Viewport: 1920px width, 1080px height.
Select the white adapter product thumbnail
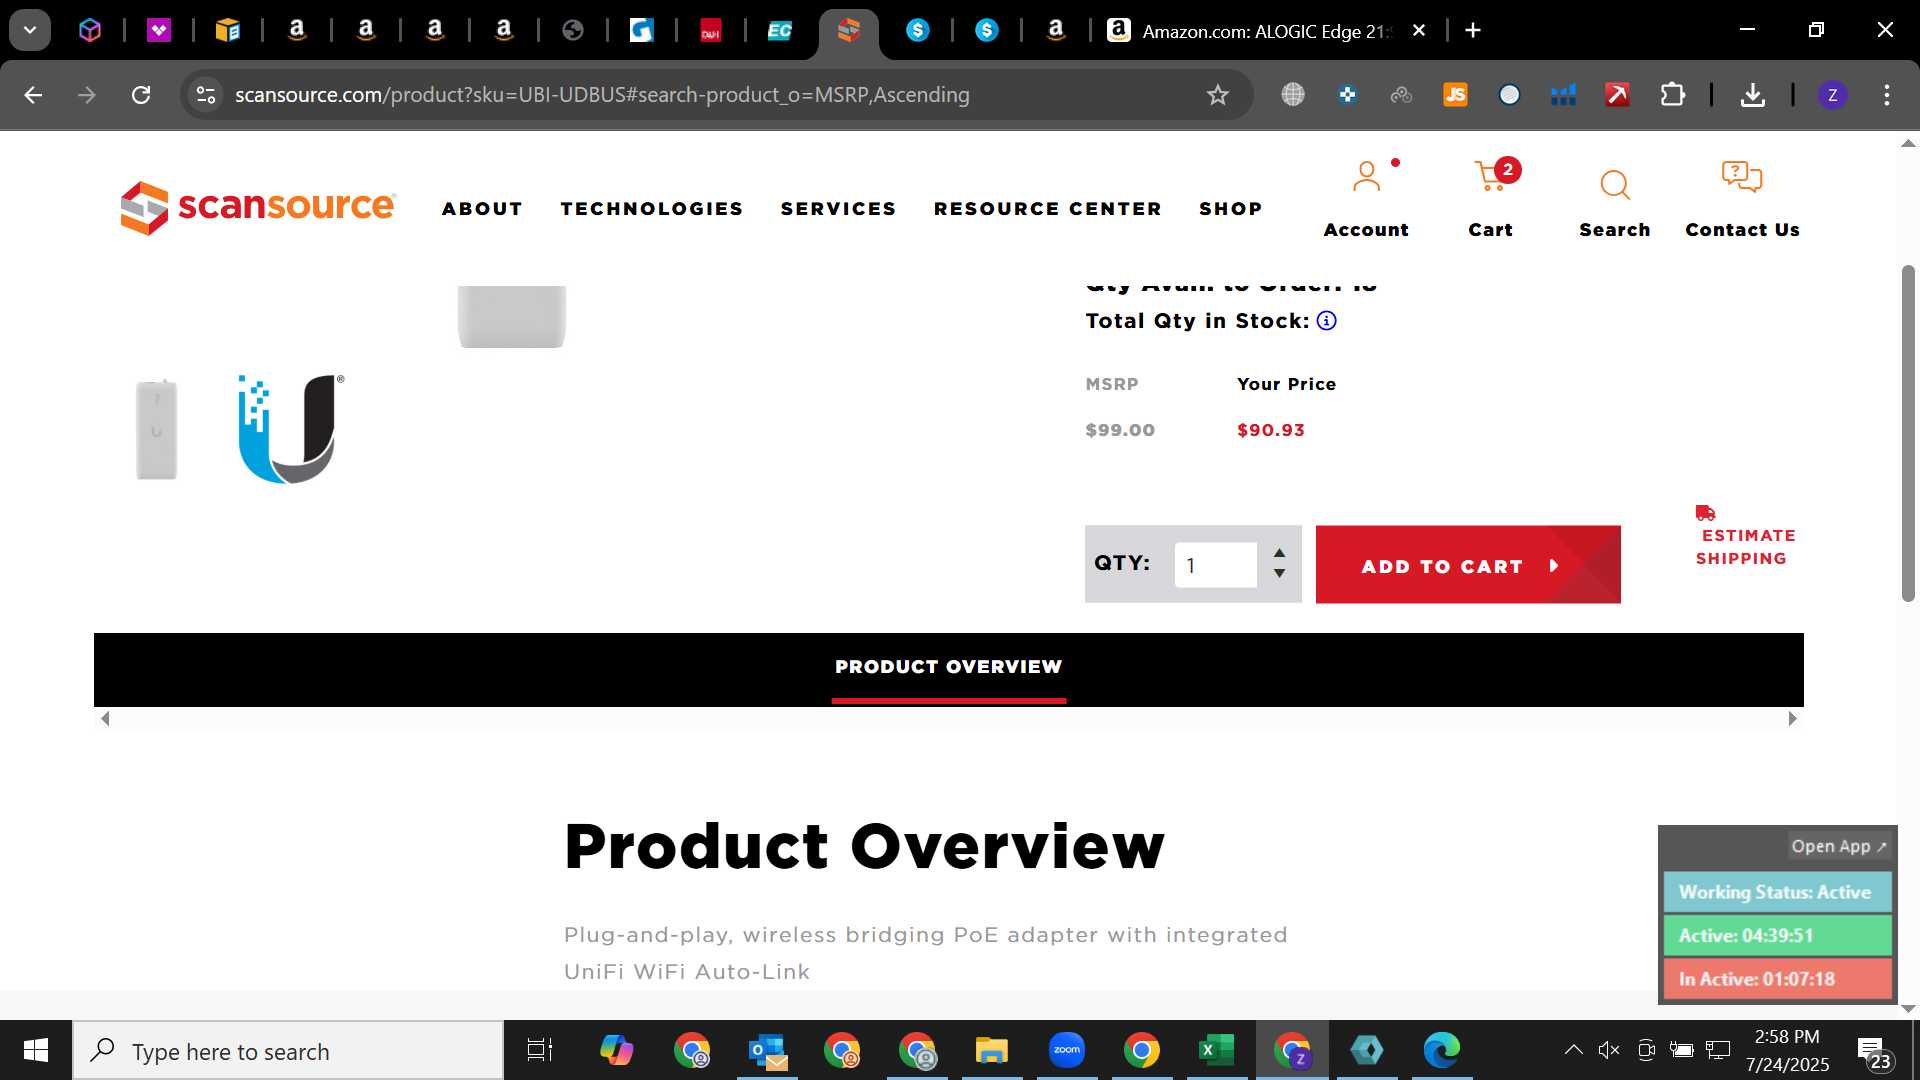point(156,429)
